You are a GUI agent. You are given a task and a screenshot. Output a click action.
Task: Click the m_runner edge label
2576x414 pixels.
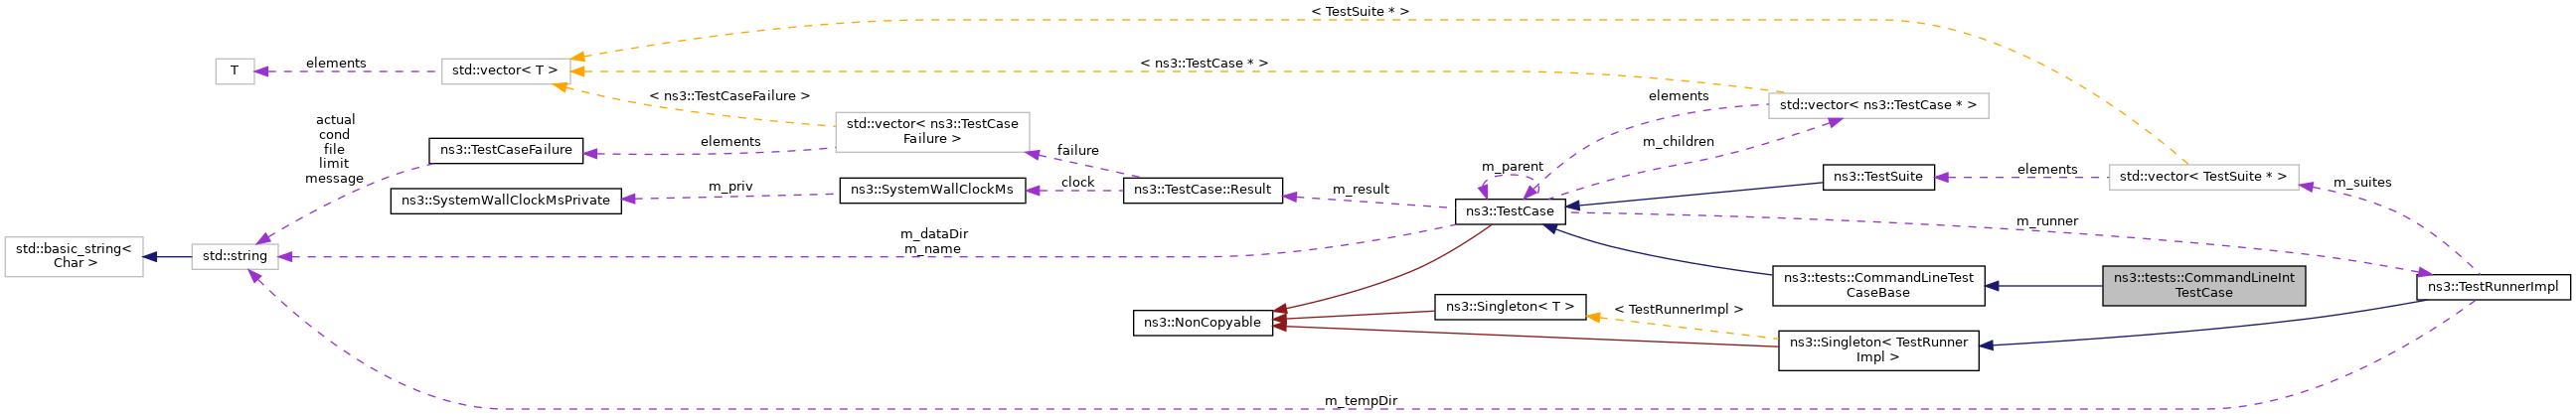click(2047, 222)
